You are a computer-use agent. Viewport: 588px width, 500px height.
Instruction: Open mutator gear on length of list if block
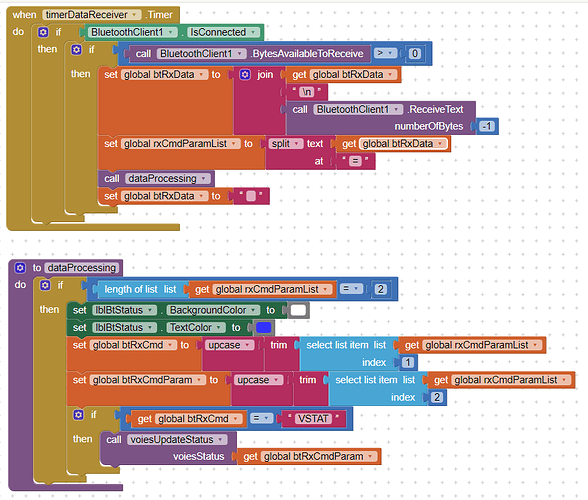tap(45, 285)
